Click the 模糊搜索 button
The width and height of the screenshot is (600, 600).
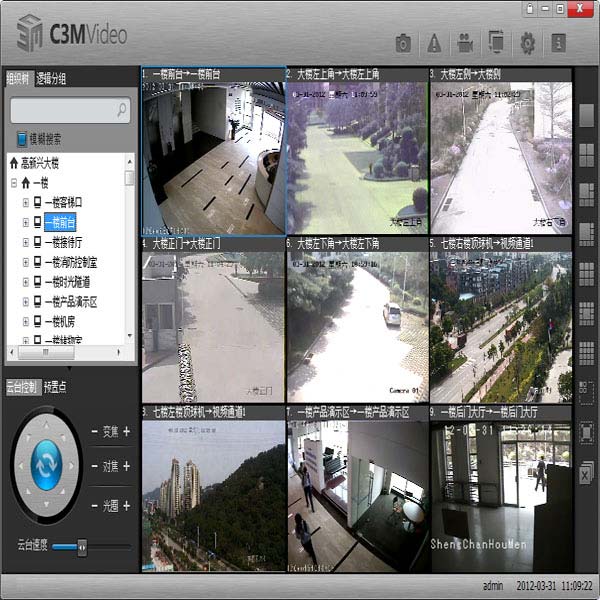pos(38,139)
